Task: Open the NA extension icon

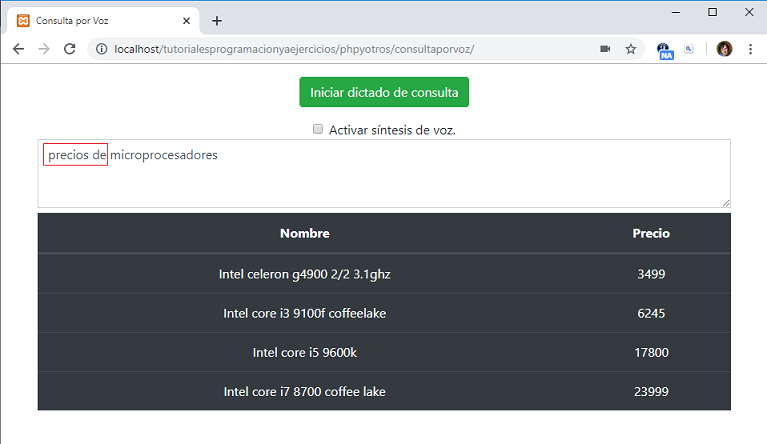Action: pyautogui.click(x=665, y=51)
